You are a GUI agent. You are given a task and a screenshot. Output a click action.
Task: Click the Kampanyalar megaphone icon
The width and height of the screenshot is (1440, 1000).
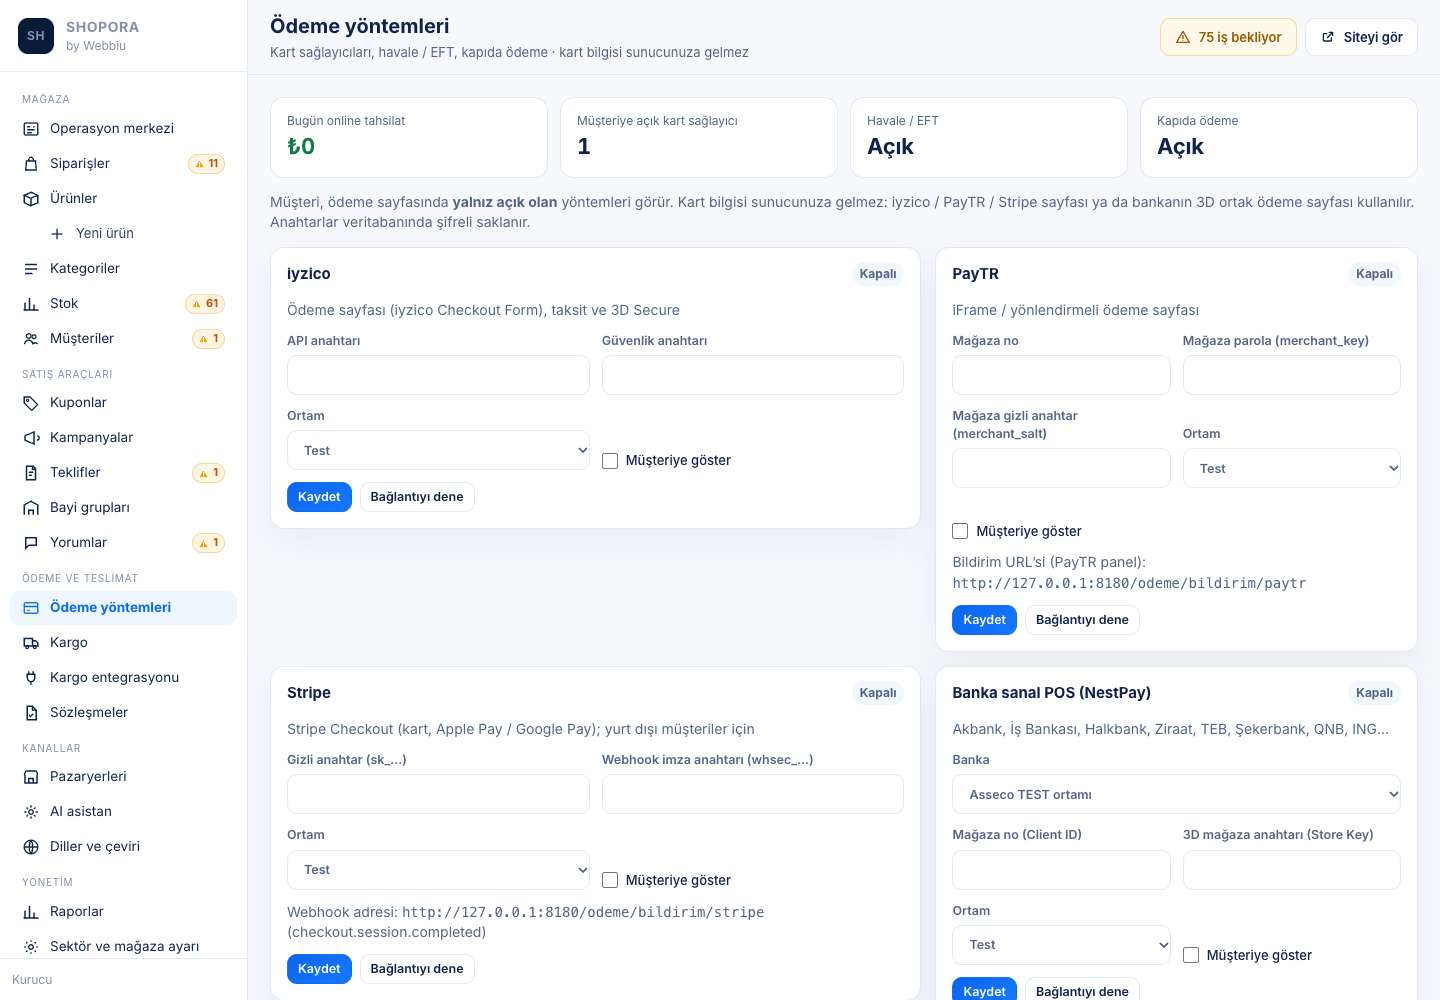click(x=31, y=438)
